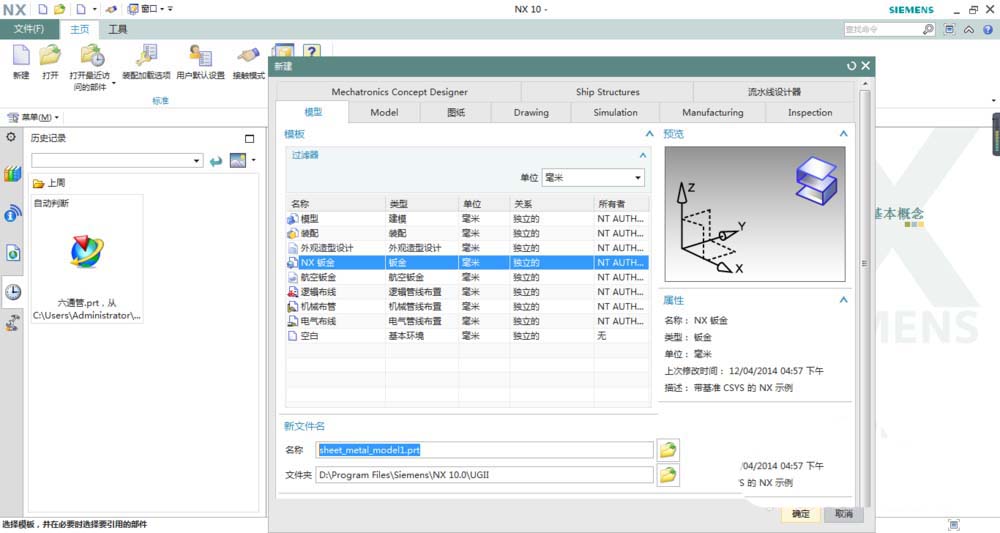
Task: Browse for 文件夹 directory folder icon
Action: pyautogui.click(x=668, y=475)
